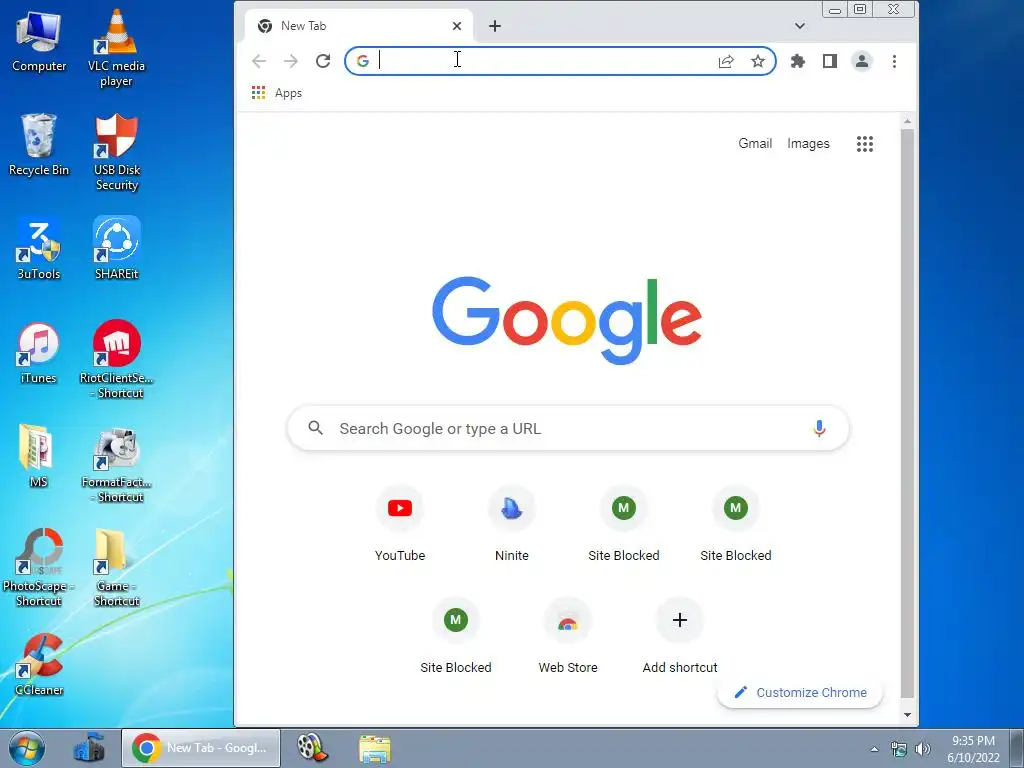Open the three-dot Chrome menu
This screenshot has width=1024, height=768.
pyautogui.click(x=894, y=61)
